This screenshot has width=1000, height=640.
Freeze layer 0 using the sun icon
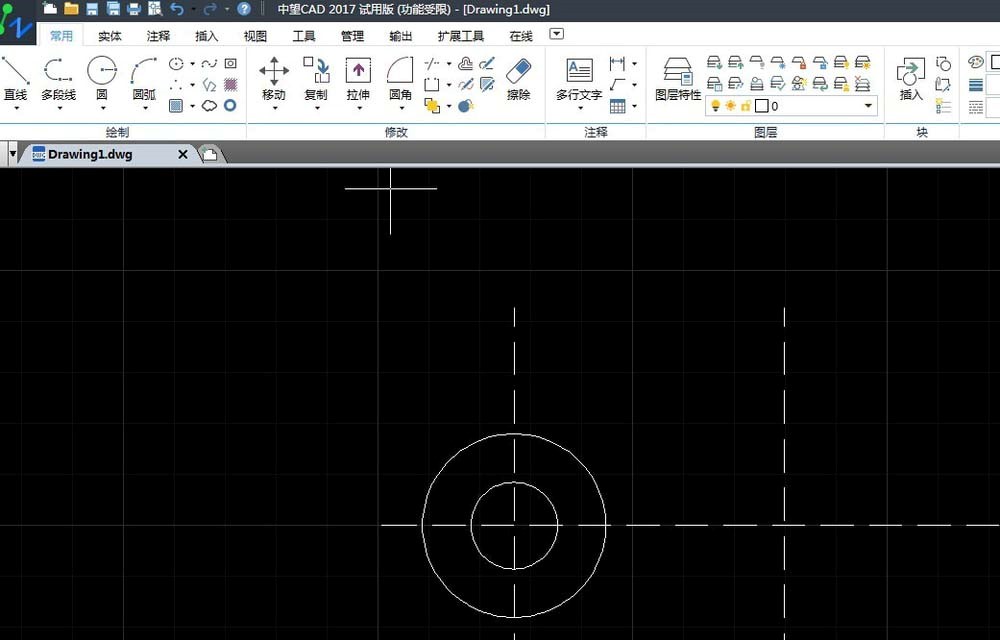[x=730, y=105]
